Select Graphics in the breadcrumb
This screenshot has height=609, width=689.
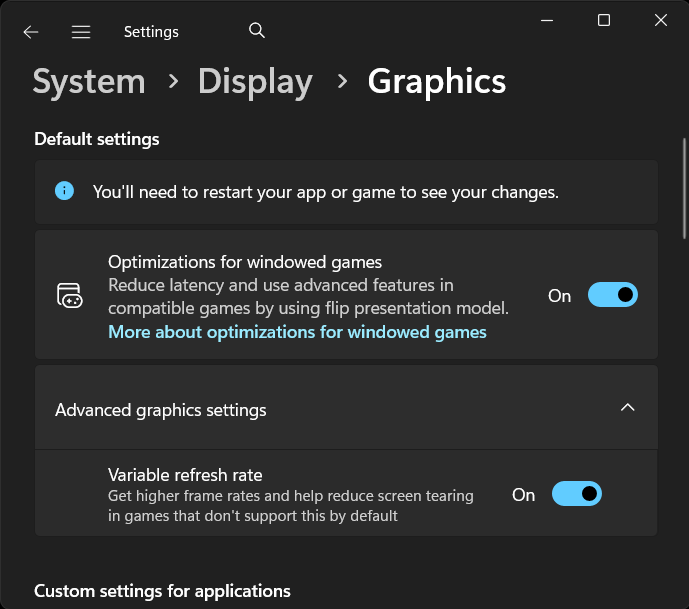click(436, 82)
